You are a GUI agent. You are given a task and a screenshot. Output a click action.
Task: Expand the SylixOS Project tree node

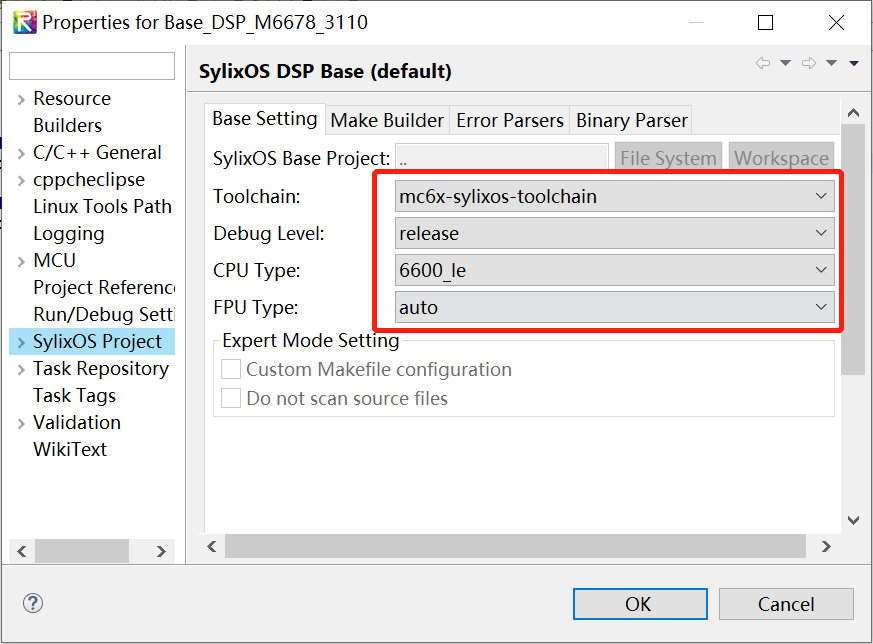21,342
